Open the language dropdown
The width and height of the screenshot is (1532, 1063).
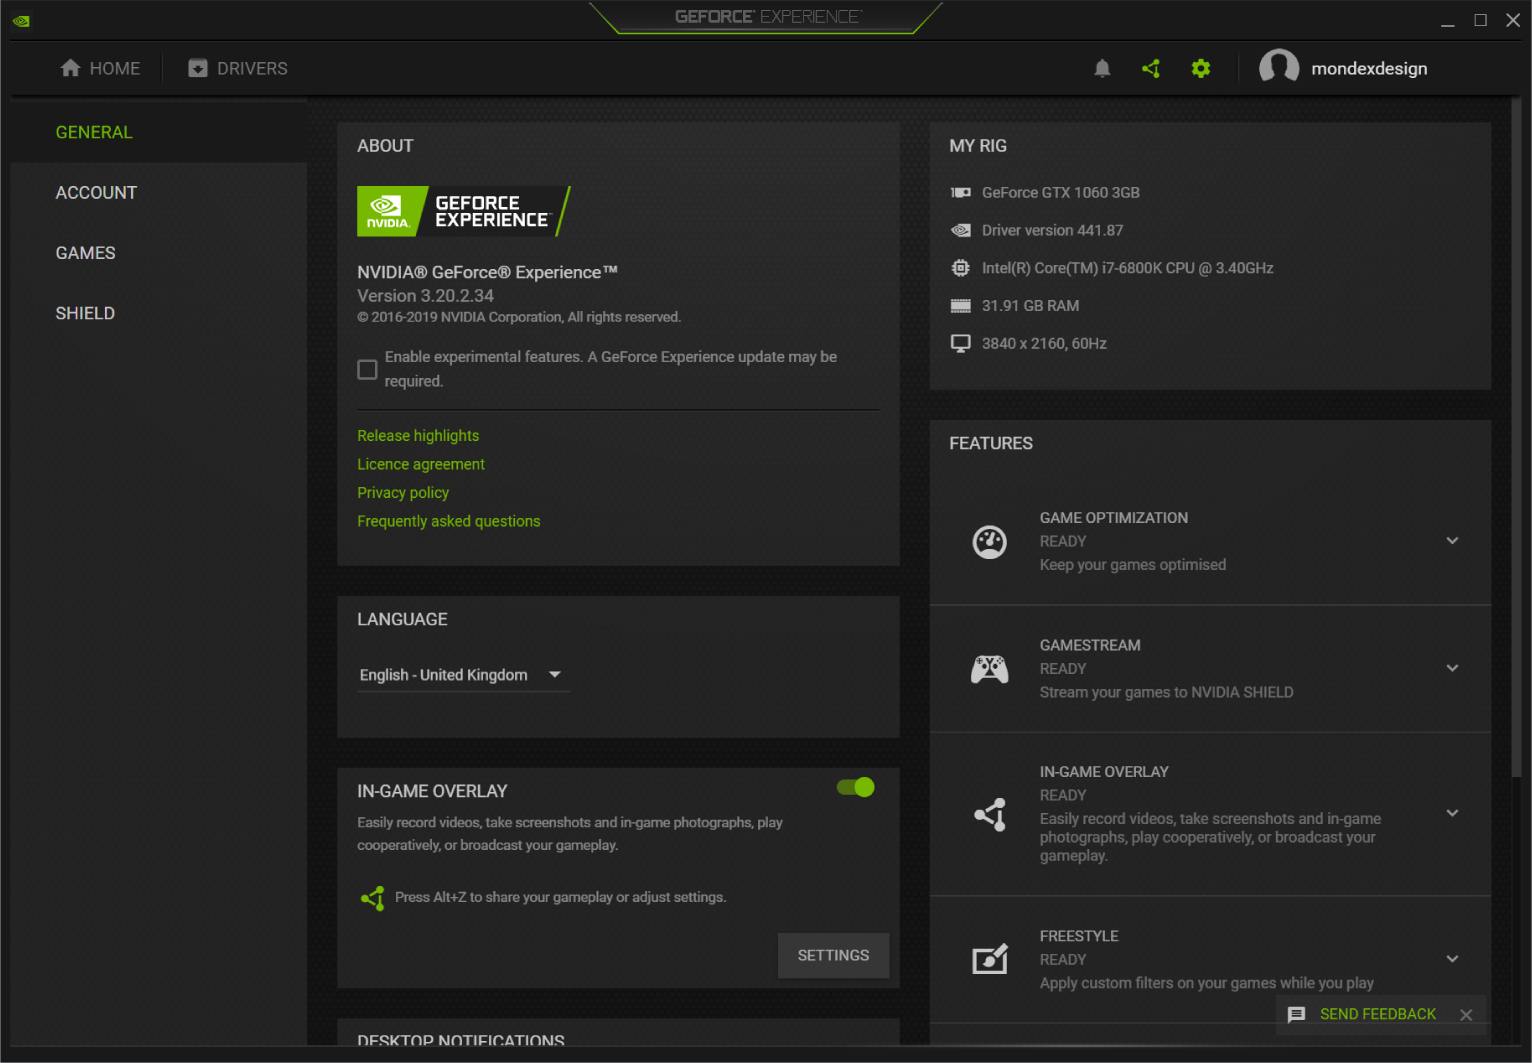[463, 675]
